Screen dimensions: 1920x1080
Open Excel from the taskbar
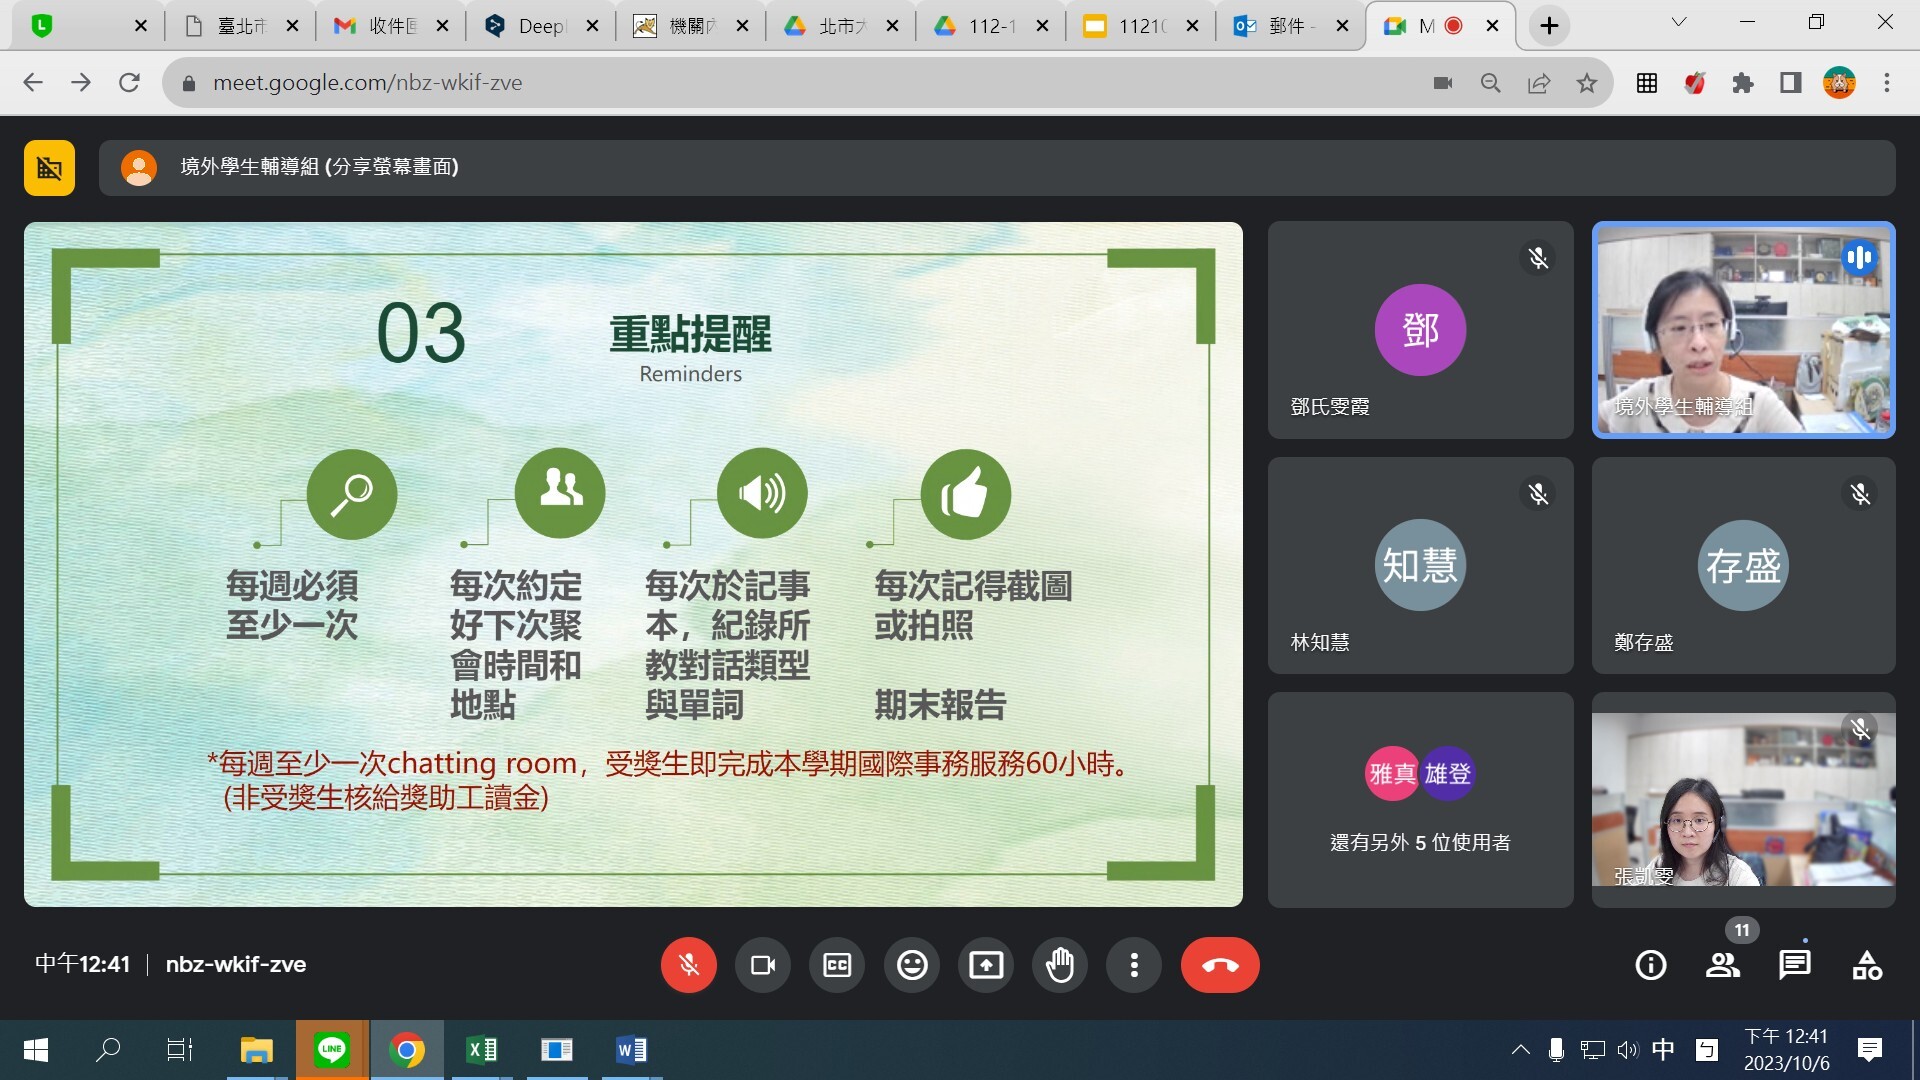482,1049
